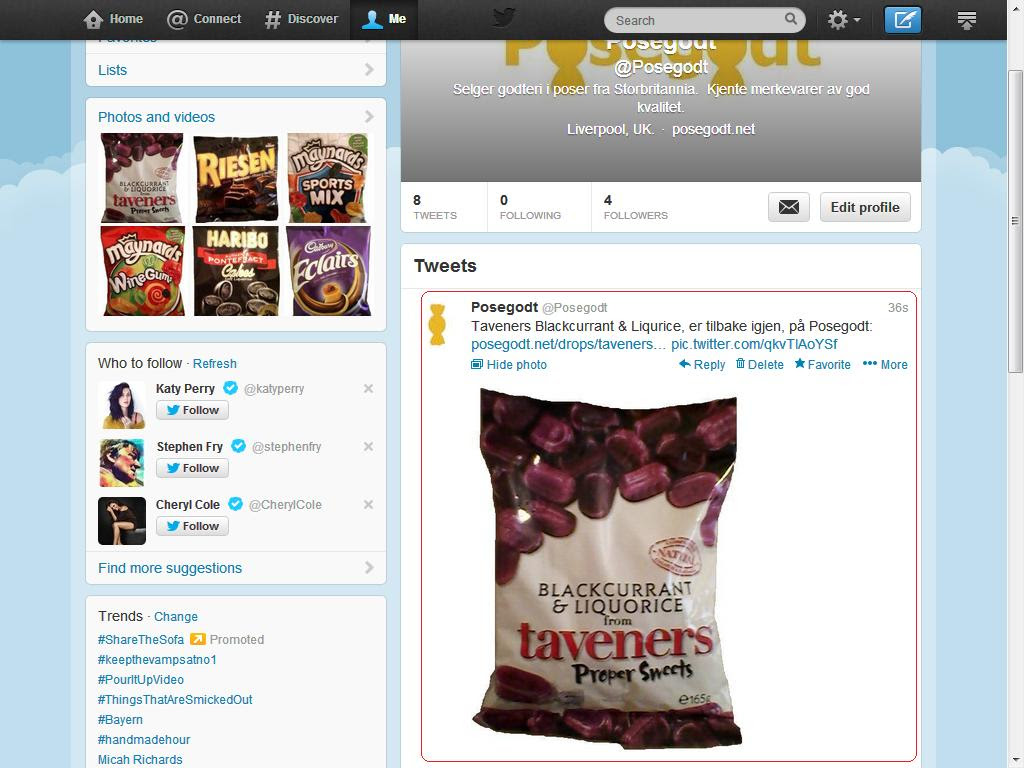
Task: Open the Haribo Pontefract Cakes thumbnail
Action: point(236,271)
